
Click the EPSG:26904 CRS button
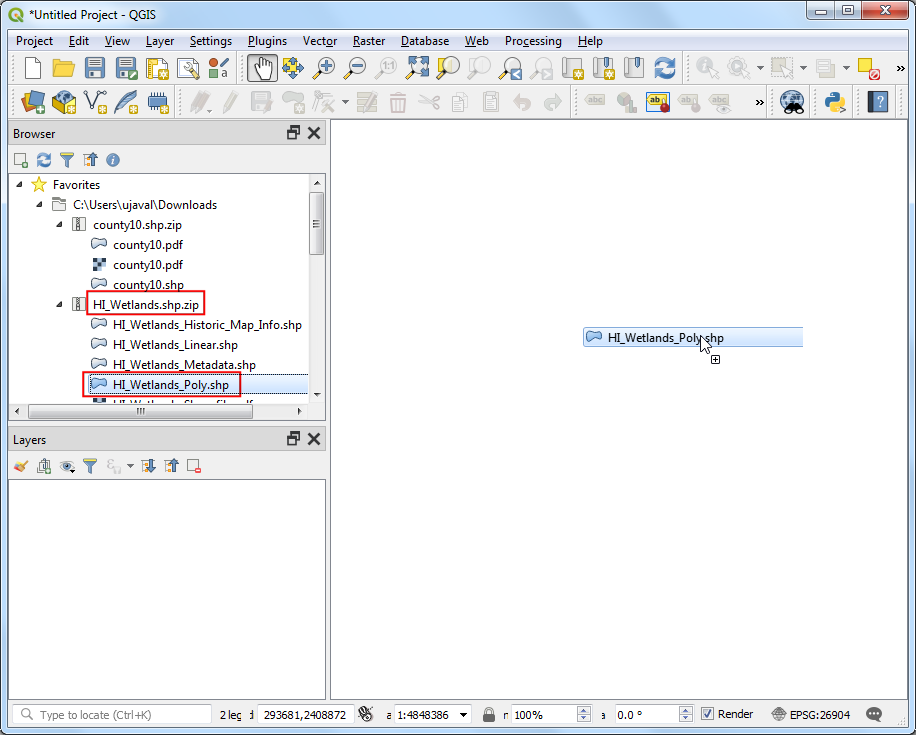coord(811,714)
